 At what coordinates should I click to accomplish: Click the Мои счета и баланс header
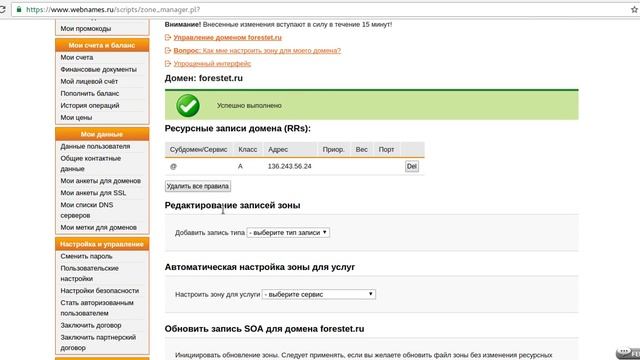(102, 45)
